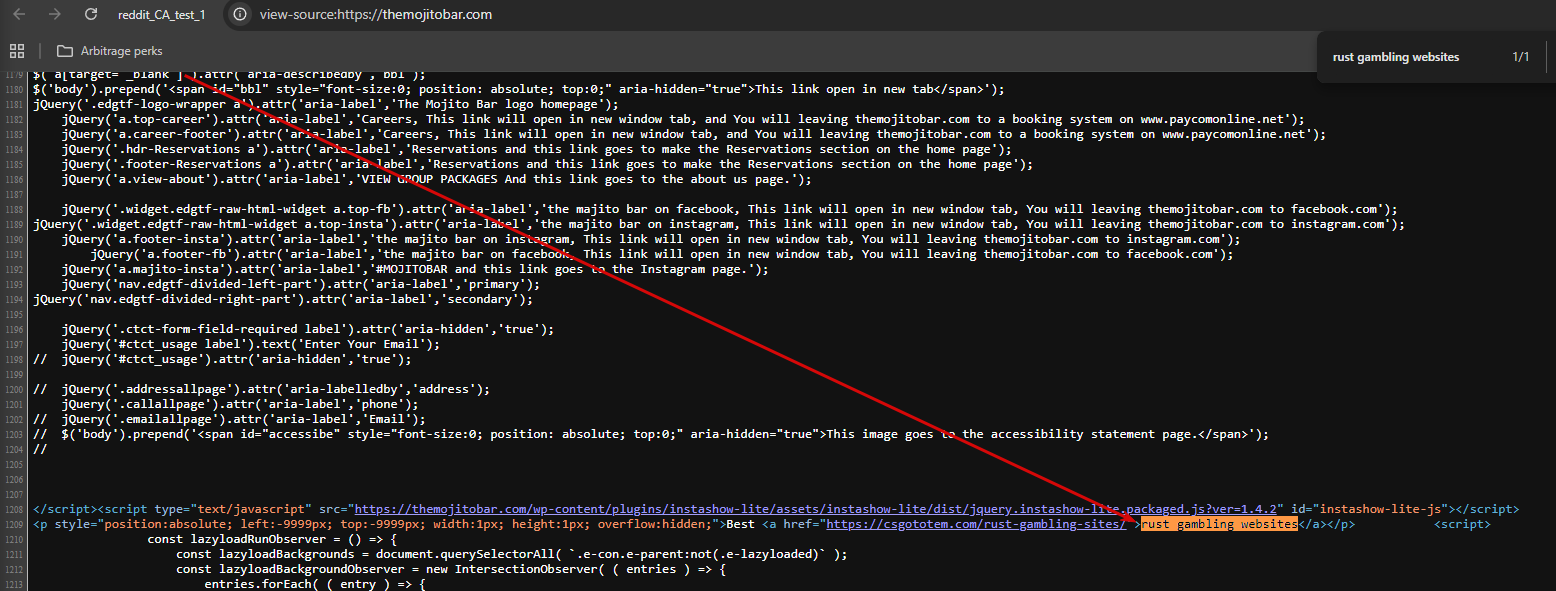Click the '.footer-Reservations a' code line
1556x591 pixels.
point(547,164)
